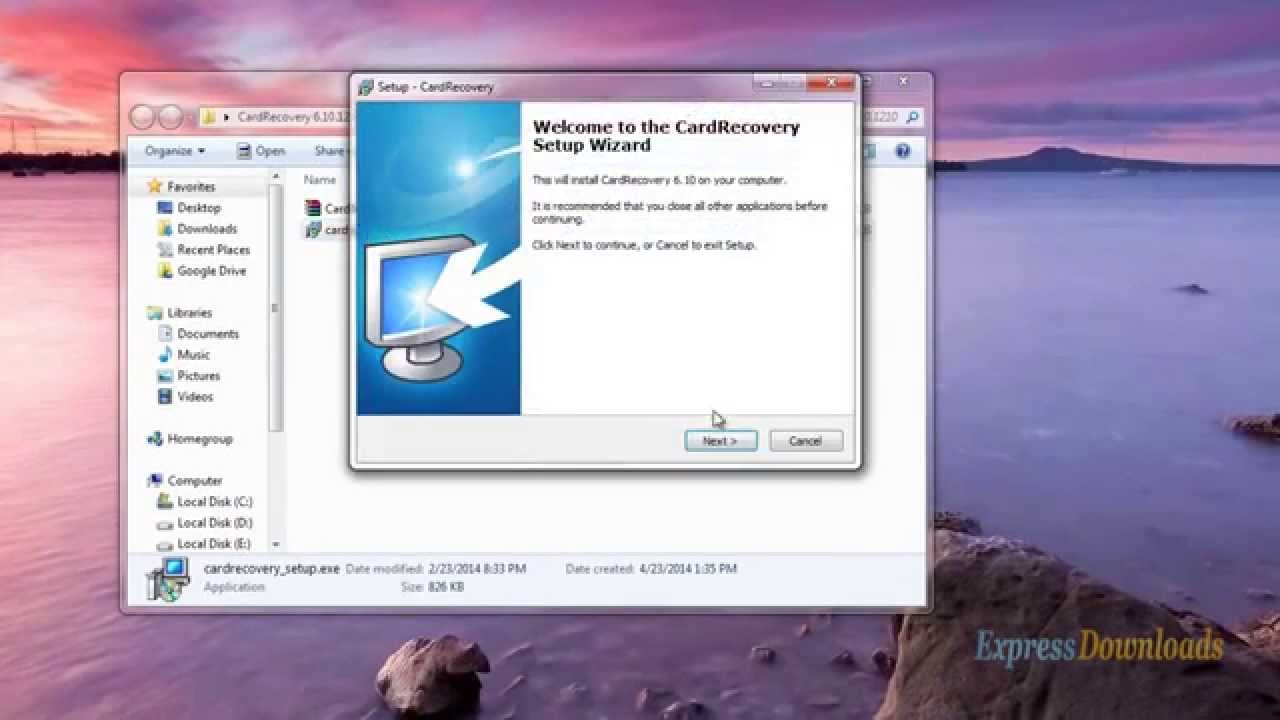Select Libraries in navigation pane

pyautogui.click(x=189, y=313)
